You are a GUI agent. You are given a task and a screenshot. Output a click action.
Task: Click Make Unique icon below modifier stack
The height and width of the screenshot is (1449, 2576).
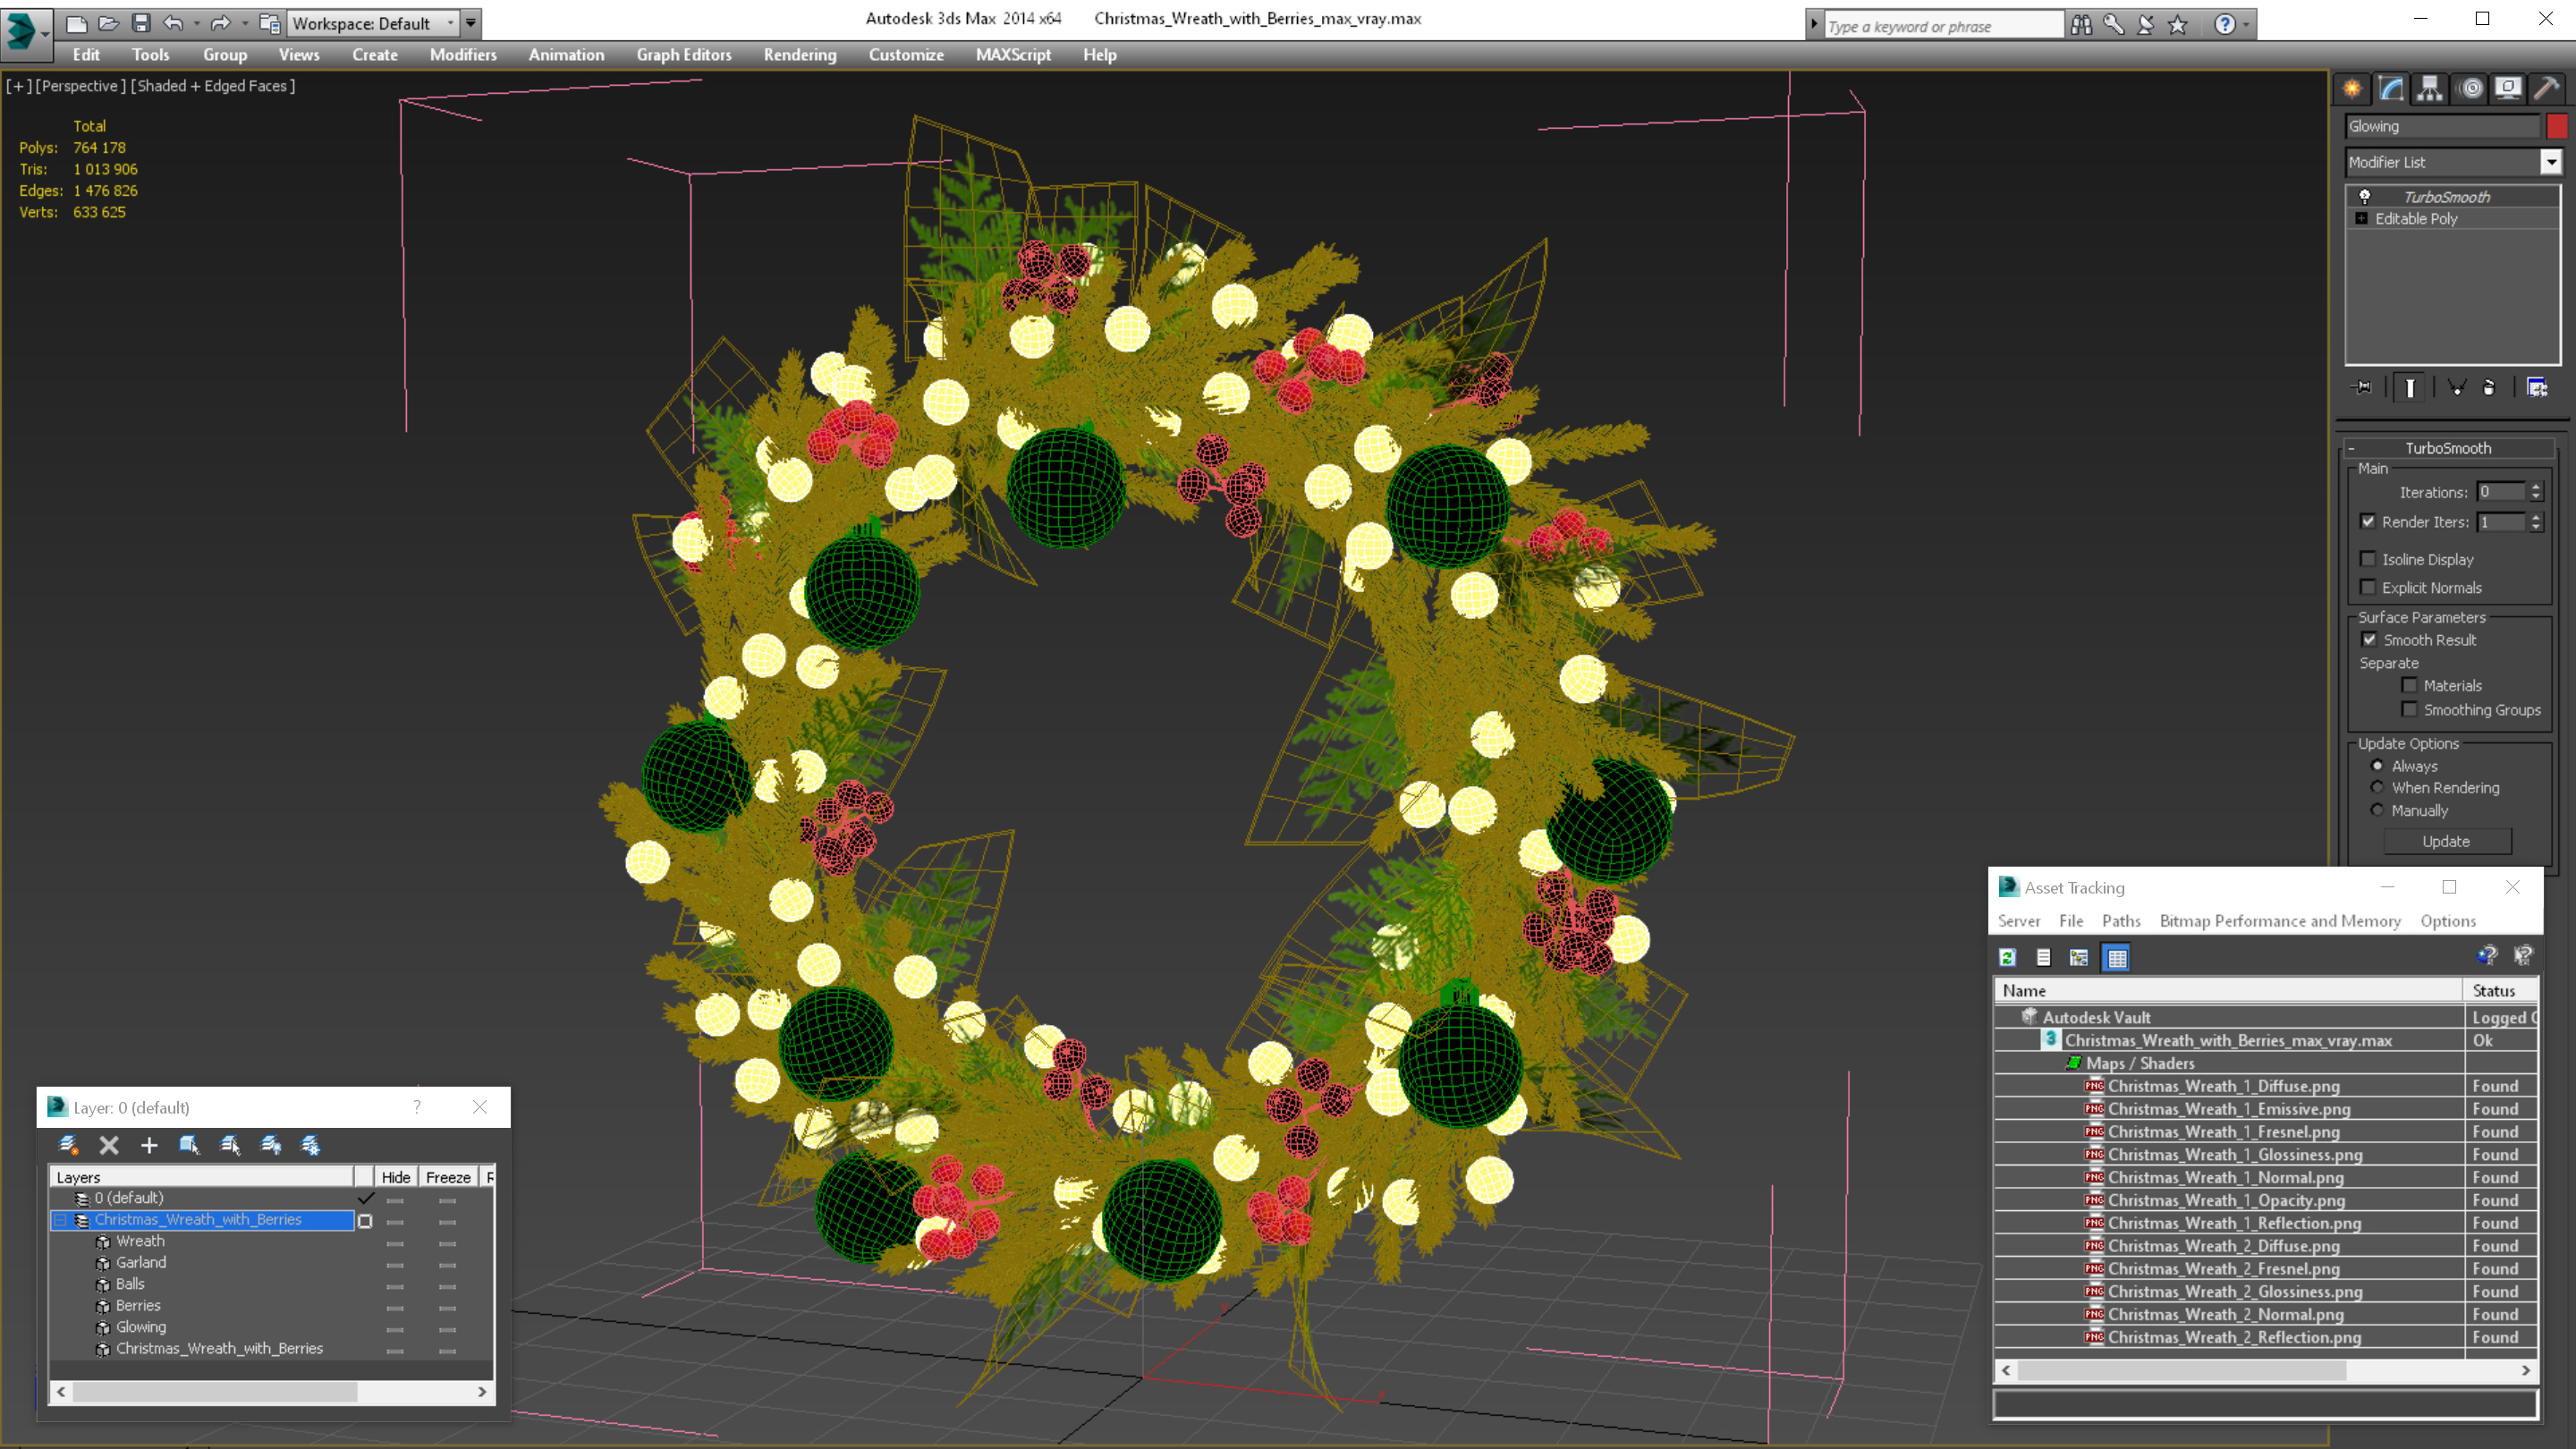pyautogui.click(x=2457, y=387)
